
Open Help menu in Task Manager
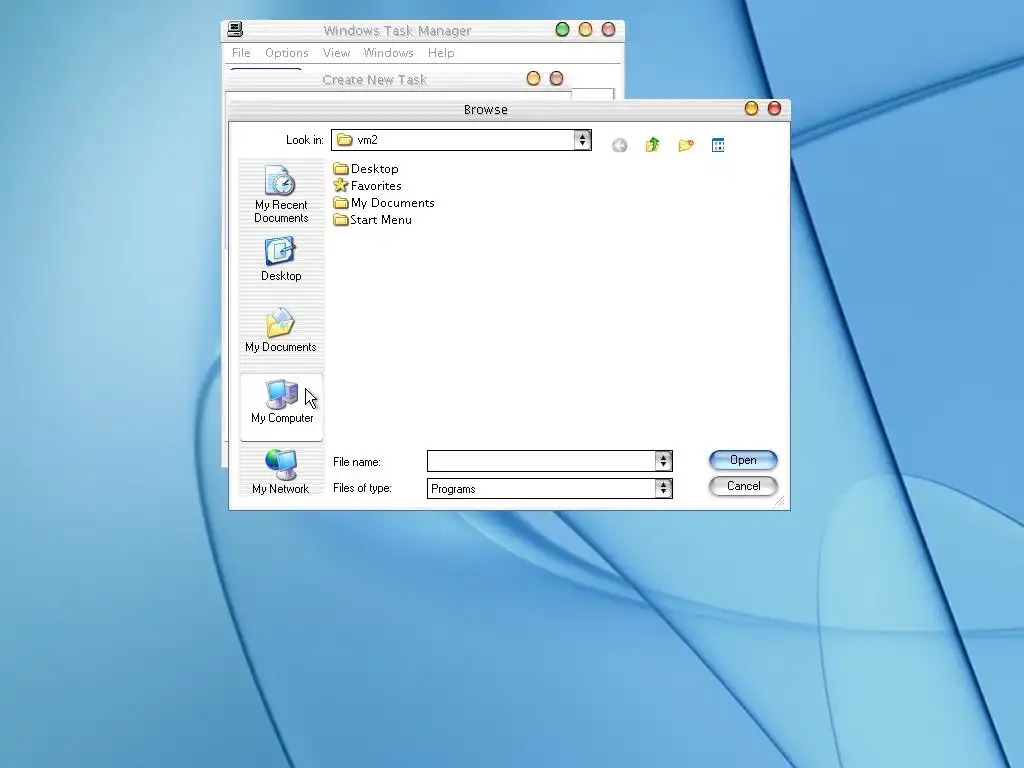[x=441, y=53]
